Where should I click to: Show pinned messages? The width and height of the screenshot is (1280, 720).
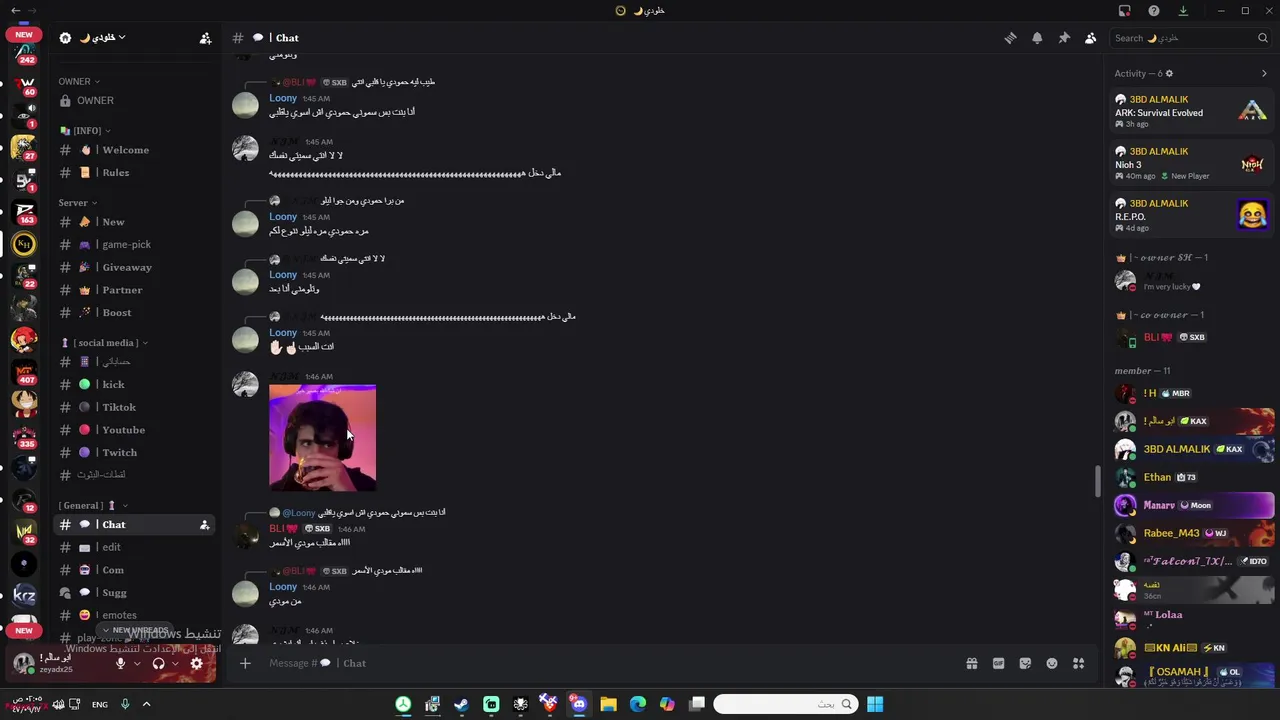click(x=1064, y=38)
